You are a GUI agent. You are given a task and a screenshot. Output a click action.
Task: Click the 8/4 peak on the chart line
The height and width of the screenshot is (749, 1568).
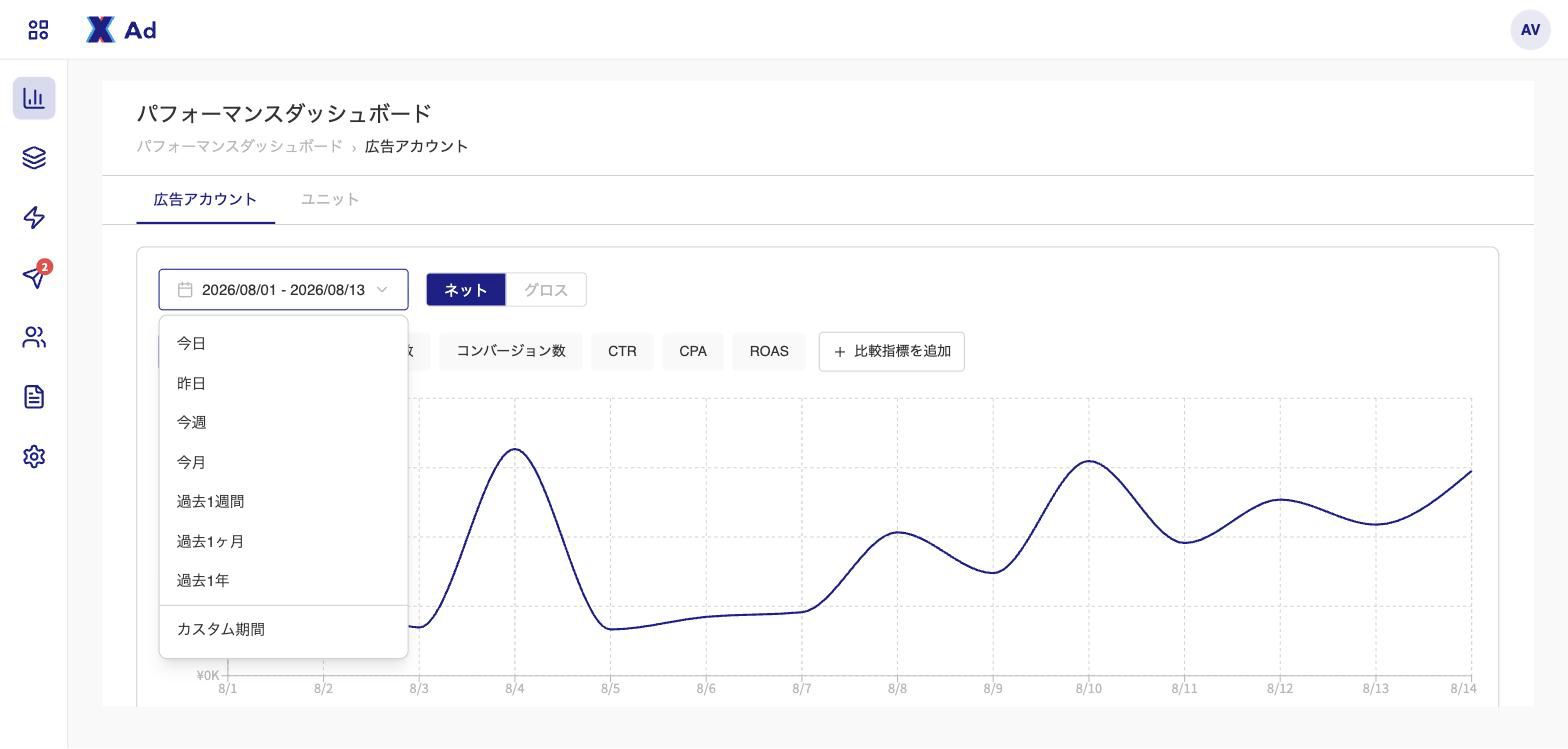515,449
